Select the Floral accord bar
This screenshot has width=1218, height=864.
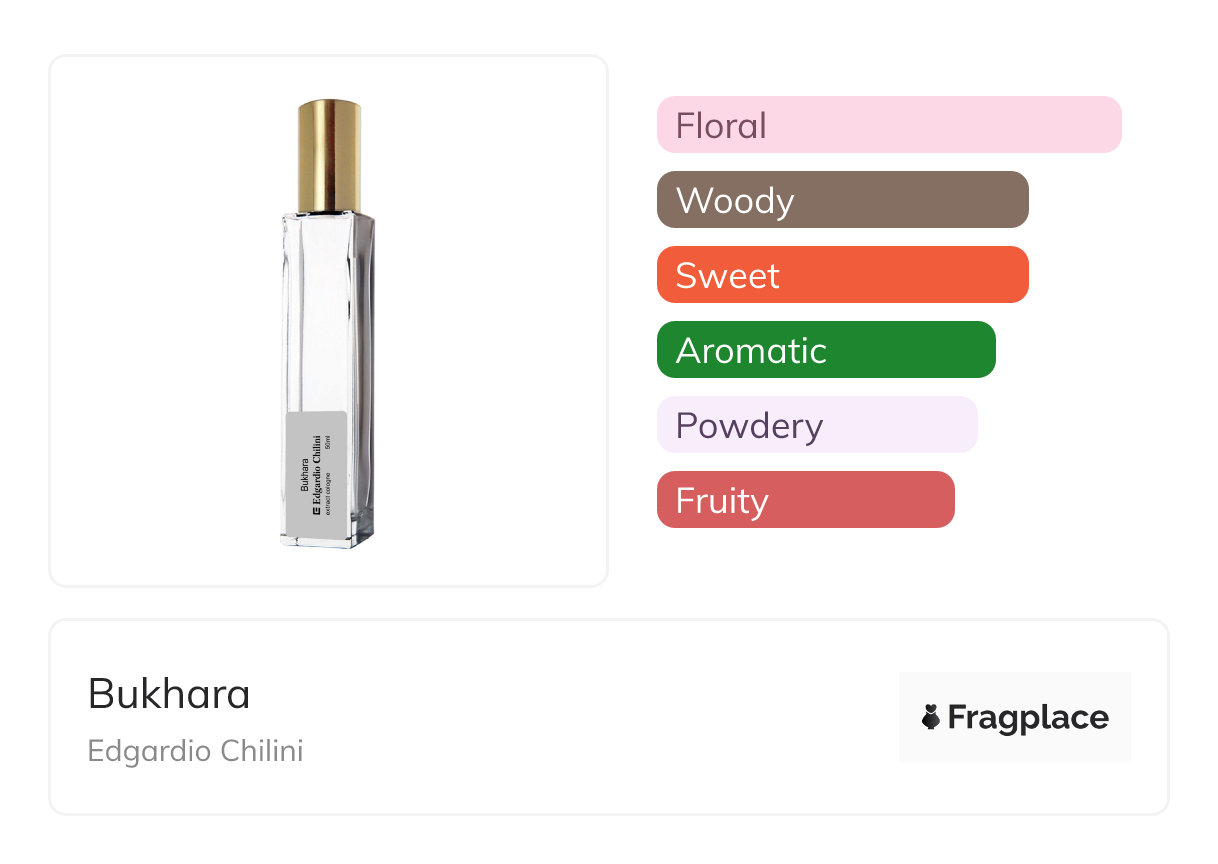pos(888,125)
